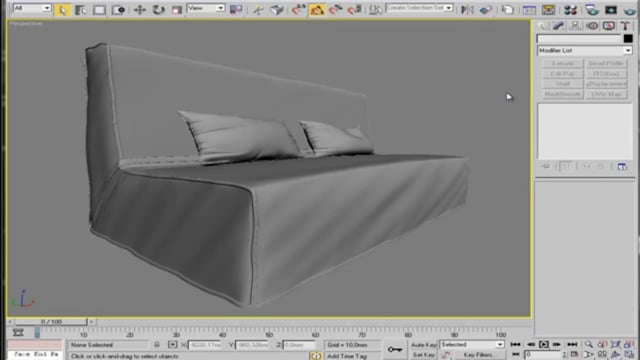Viewport: 640px width, 360px height.
Task: Toggle Absolute/Offset transform type-in mode
Action: pos(172,345)
